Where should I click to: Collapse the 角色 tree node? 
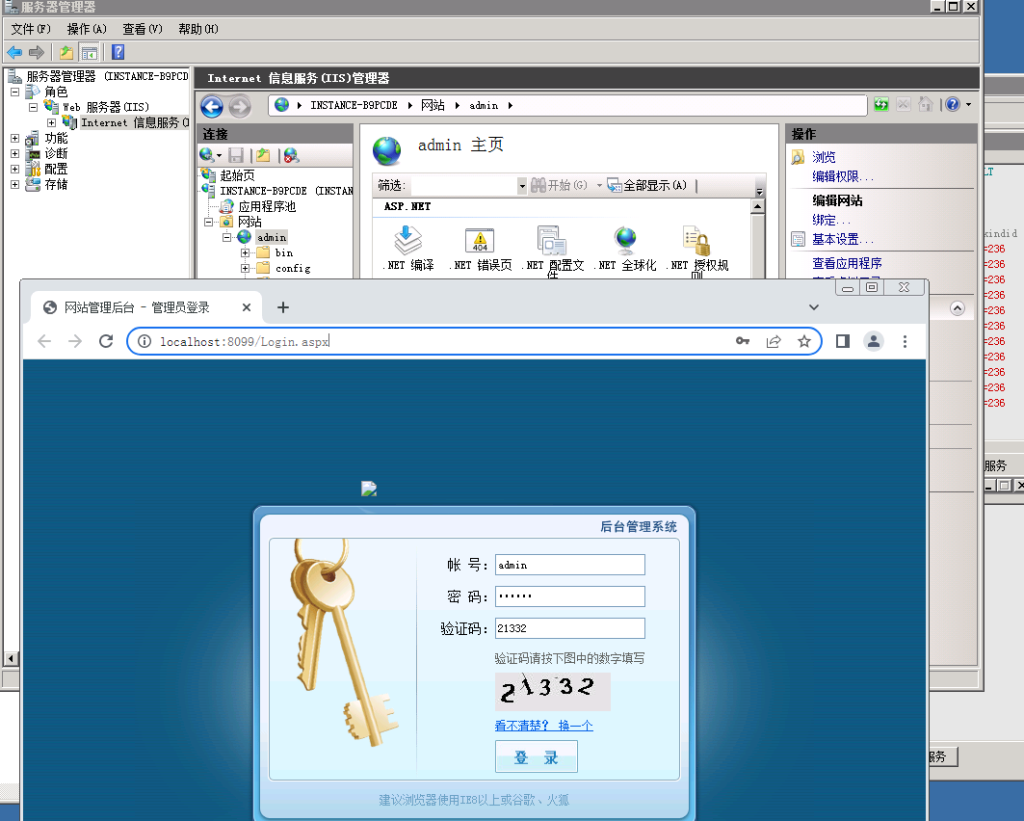pyautogui.click(x=15, y=92)
